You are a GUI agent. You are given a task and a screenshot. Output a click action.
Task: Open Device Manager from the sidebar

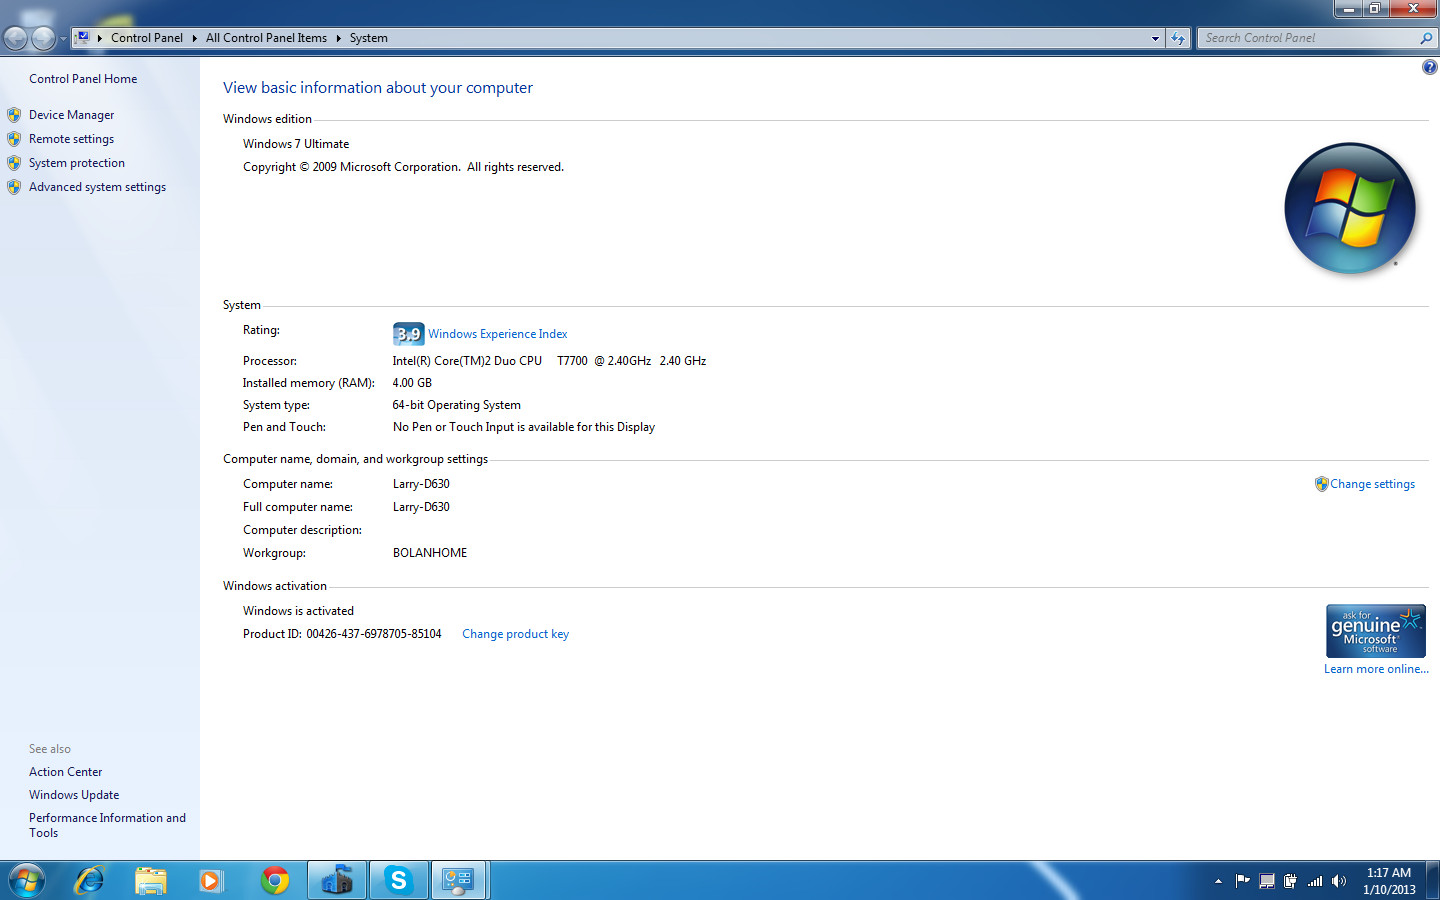coord(71,115)
